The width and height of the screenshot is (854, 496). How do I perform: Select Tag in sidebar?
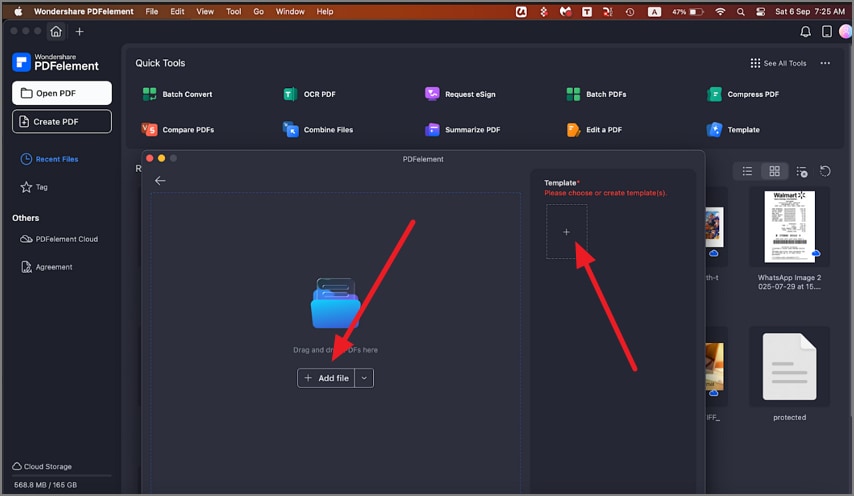coord(34,187)
